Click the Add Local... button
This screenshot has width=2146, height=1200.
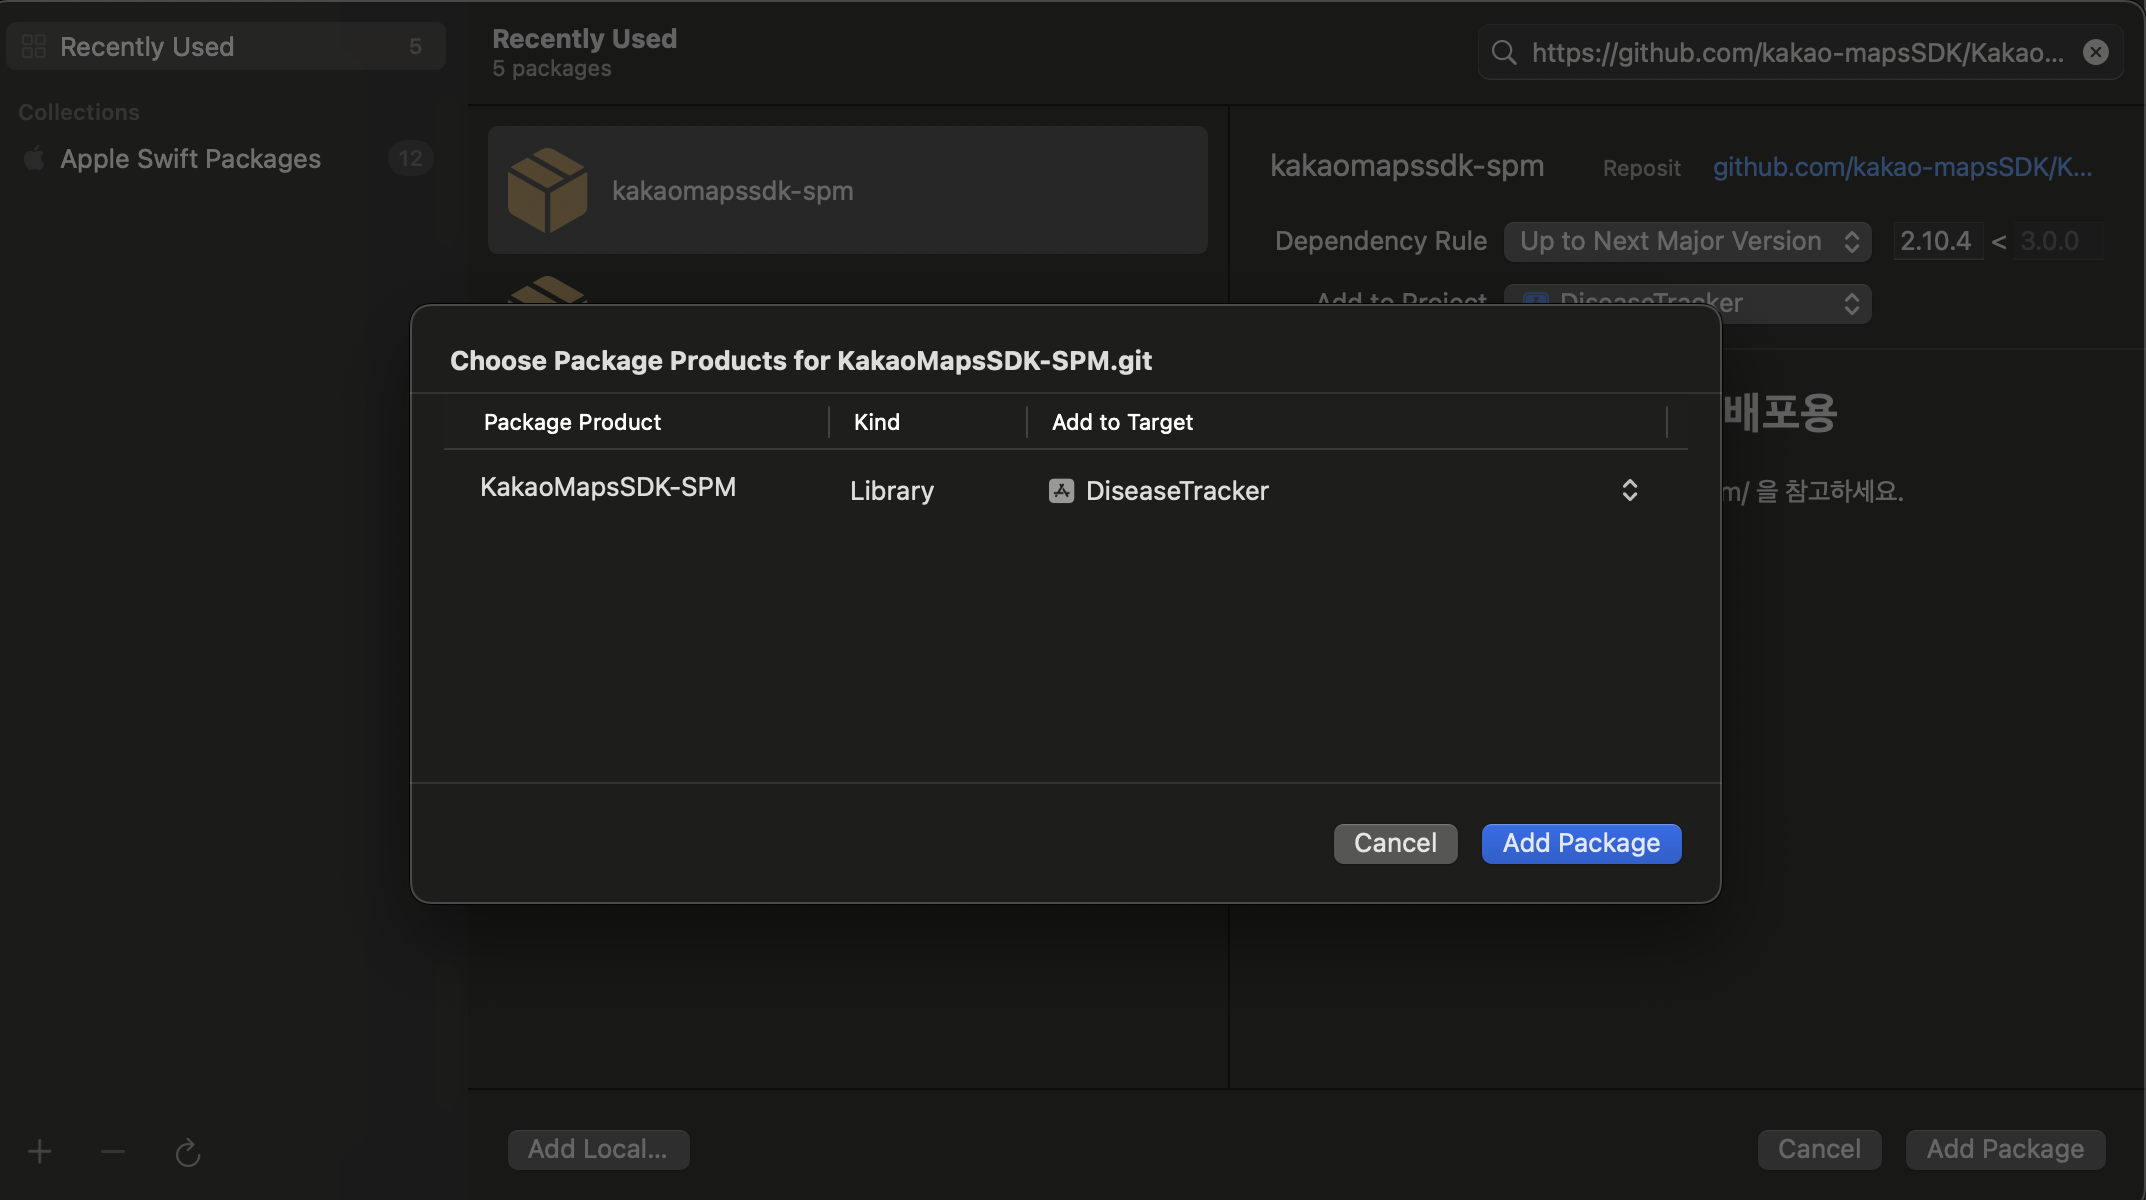(x=598, y=1149)
